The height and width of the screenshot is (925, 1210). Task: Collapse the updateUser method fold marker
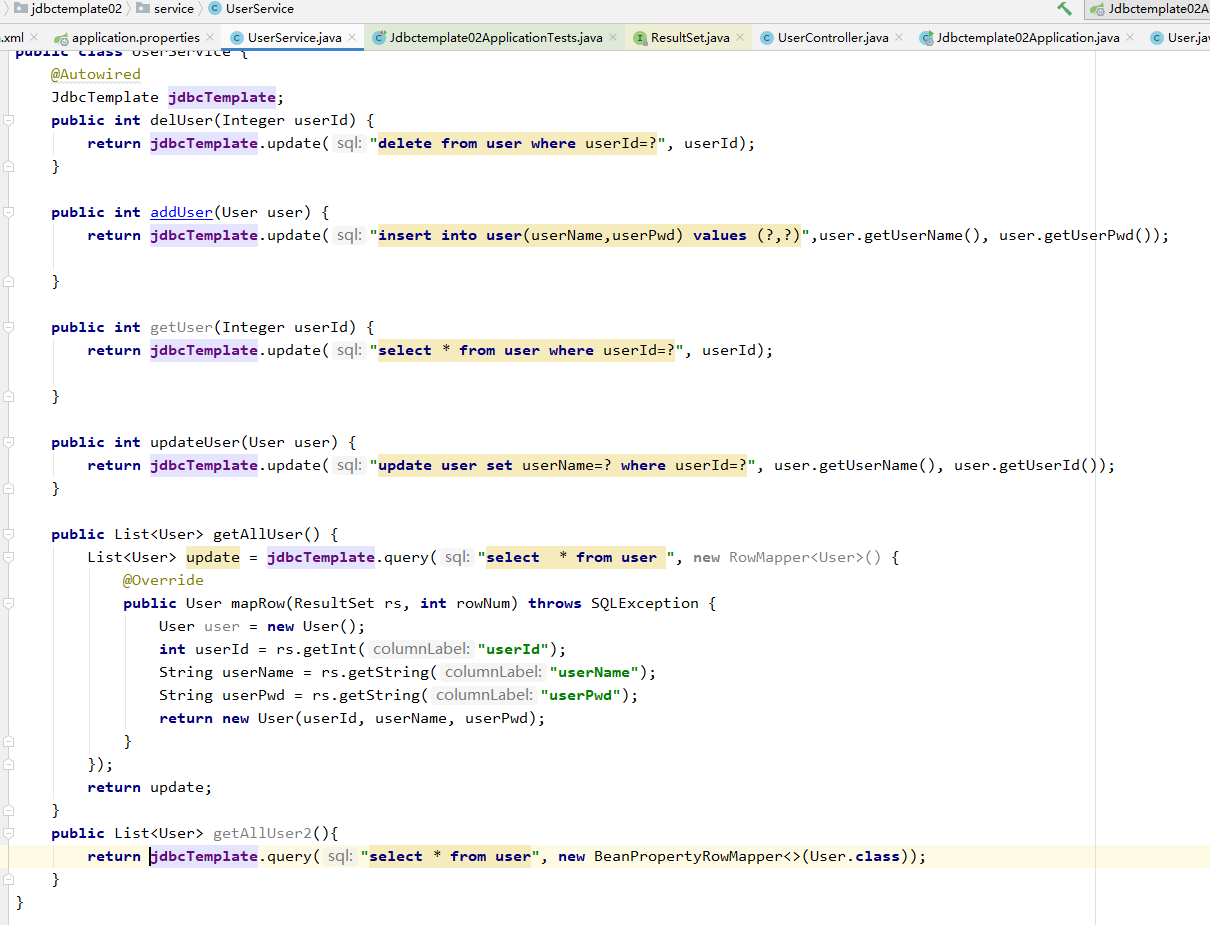pyautogui.click(x=8, y=442)
